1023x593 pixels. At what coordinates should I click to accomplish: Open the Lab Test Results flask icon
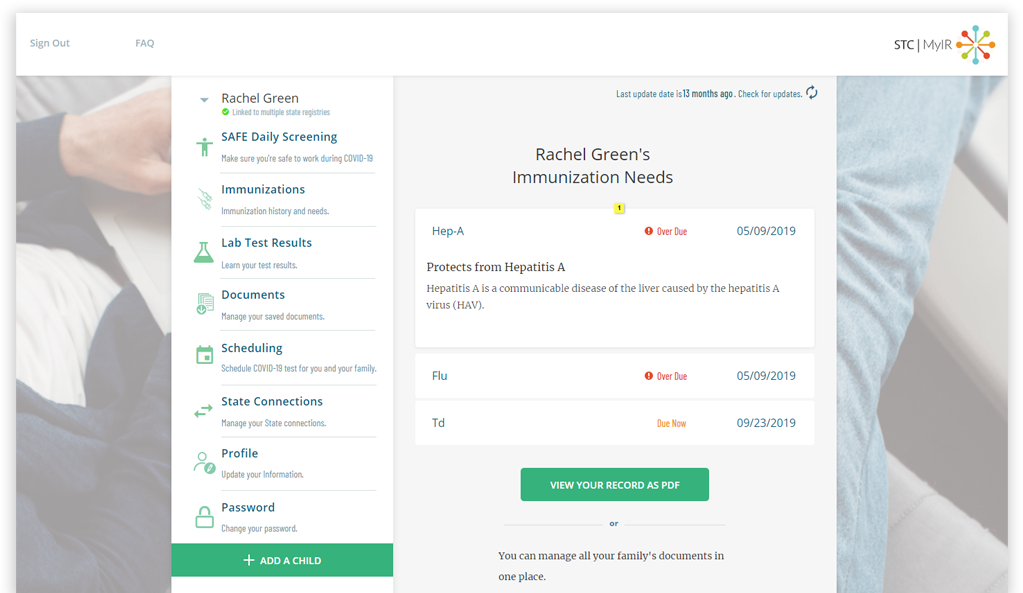[204, 253]
